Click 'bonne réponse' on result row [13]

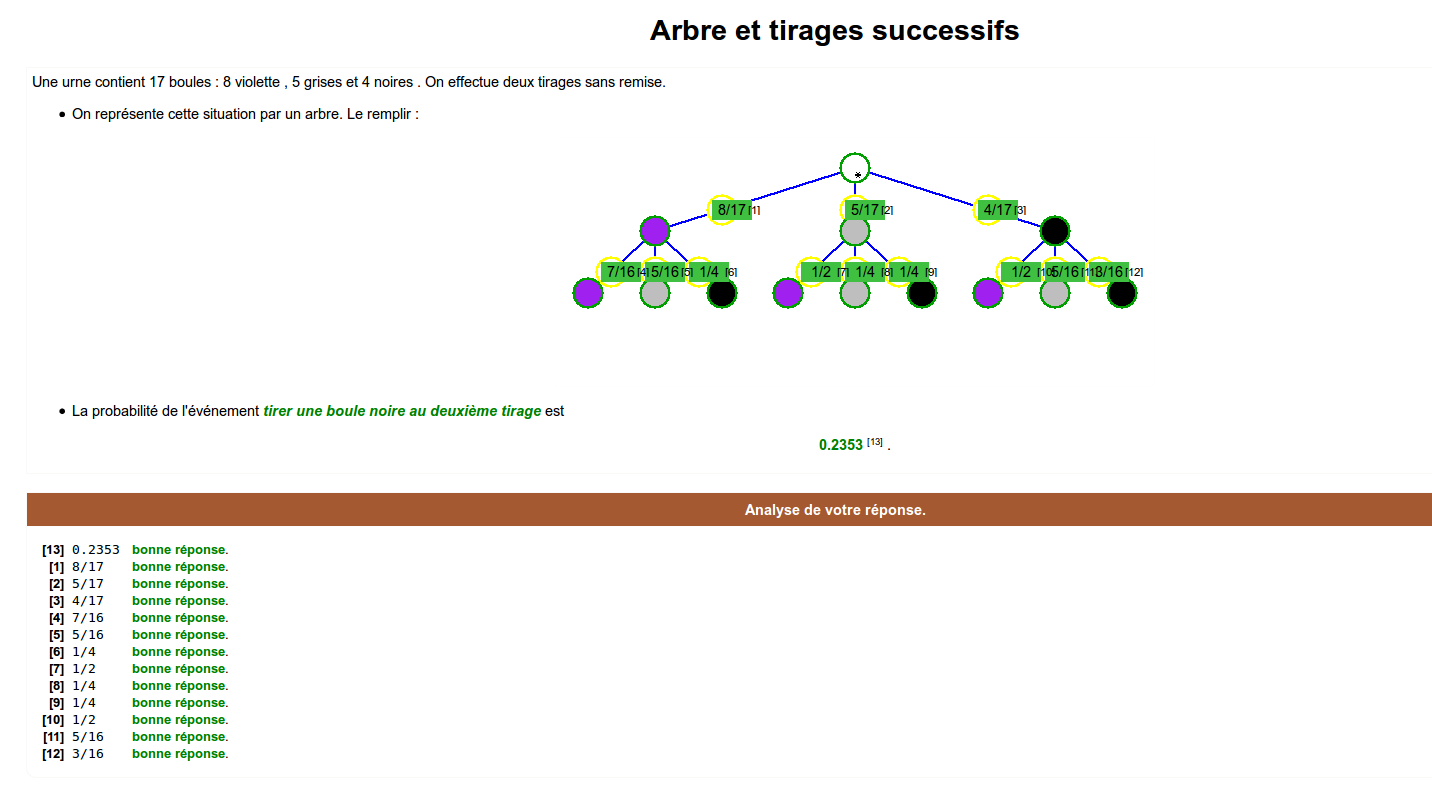178,550
